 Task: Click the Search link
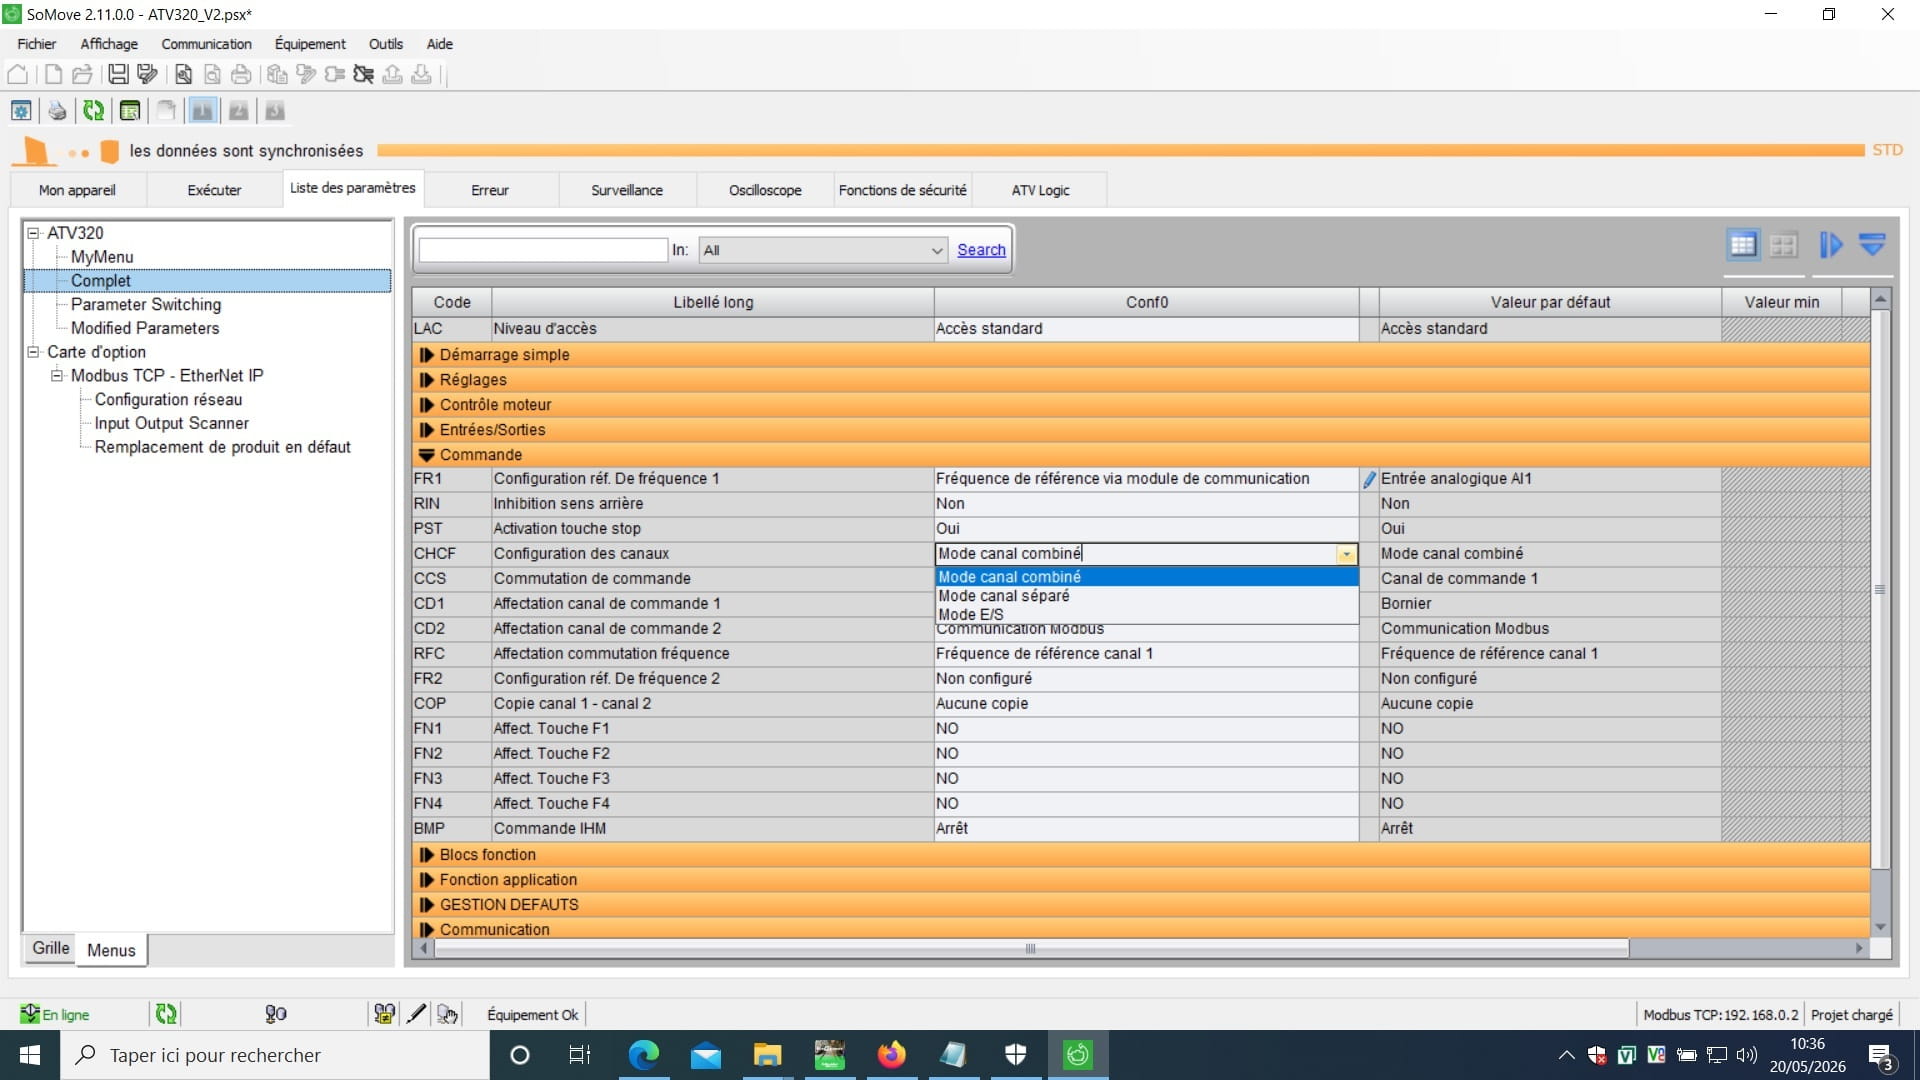tap(981, 250)
